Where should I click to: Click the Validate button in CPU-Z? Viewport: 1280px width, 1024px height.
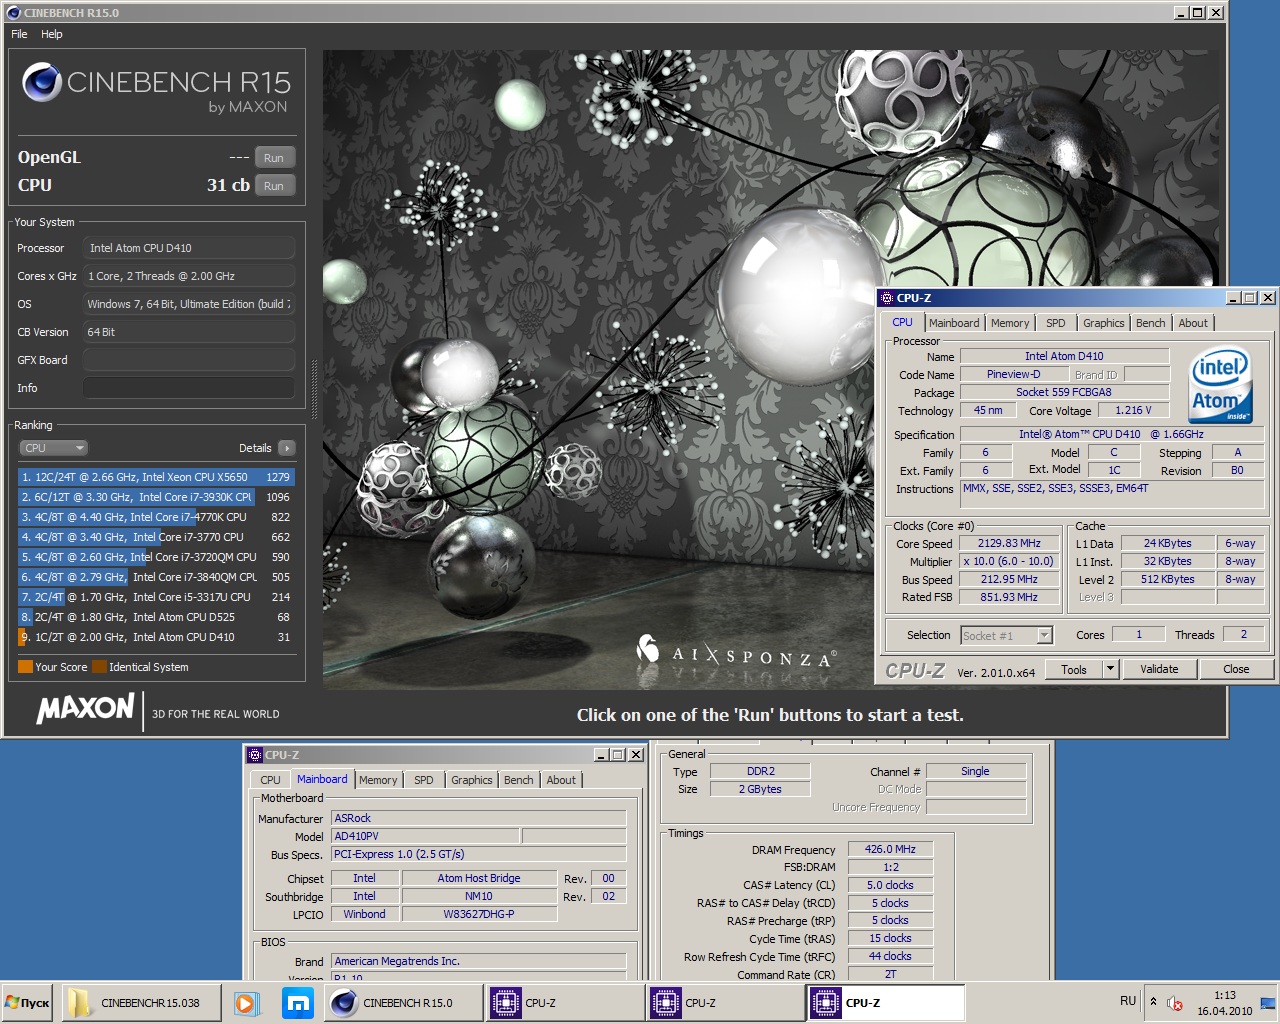click(x=1159, y=670)
